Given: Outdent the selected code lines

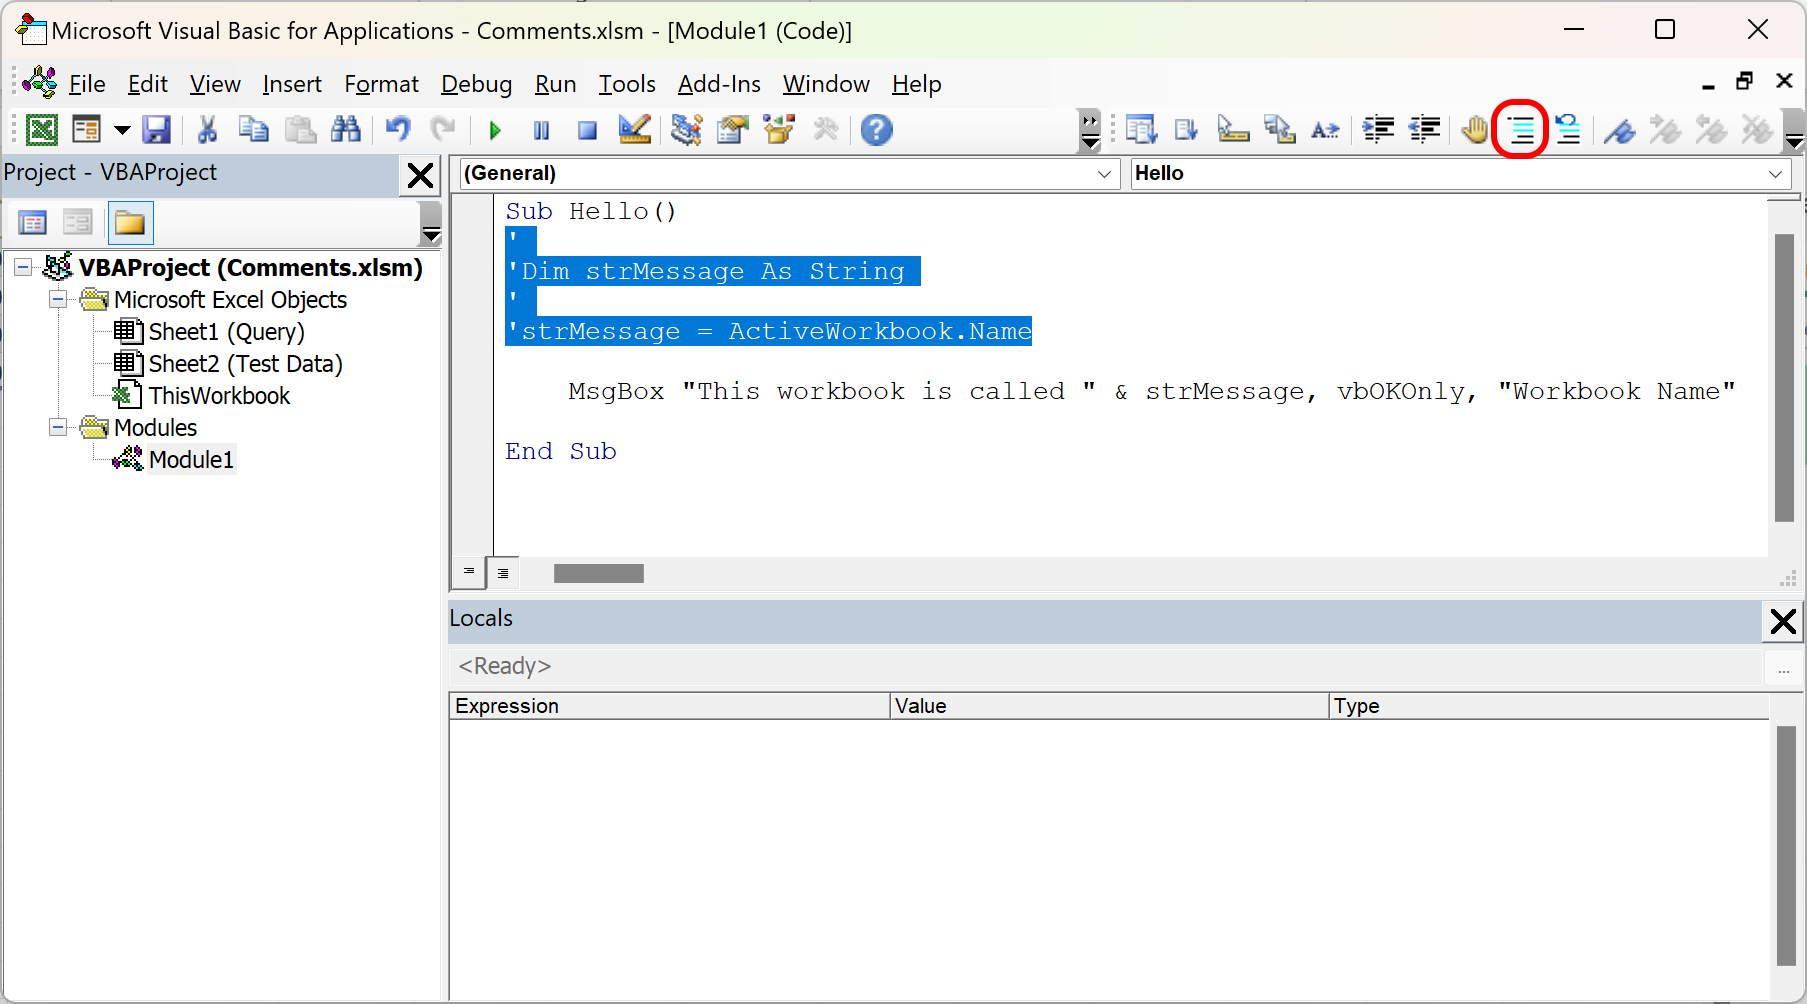Looking at the screenshot, I should tap(1424, 130).
